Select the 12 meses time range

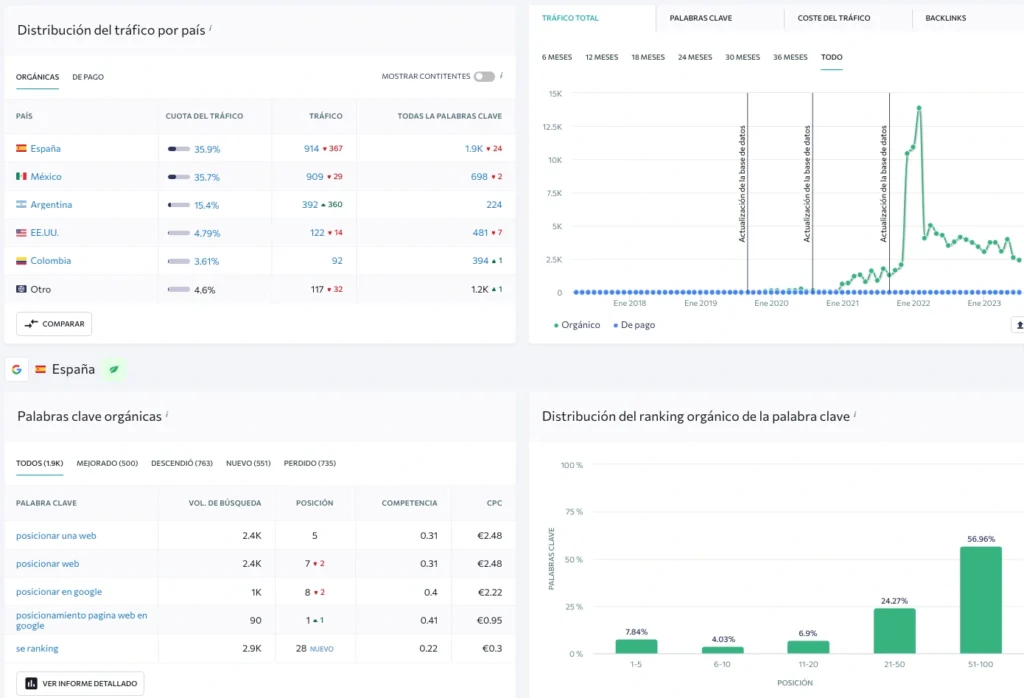tap(601, 57)
